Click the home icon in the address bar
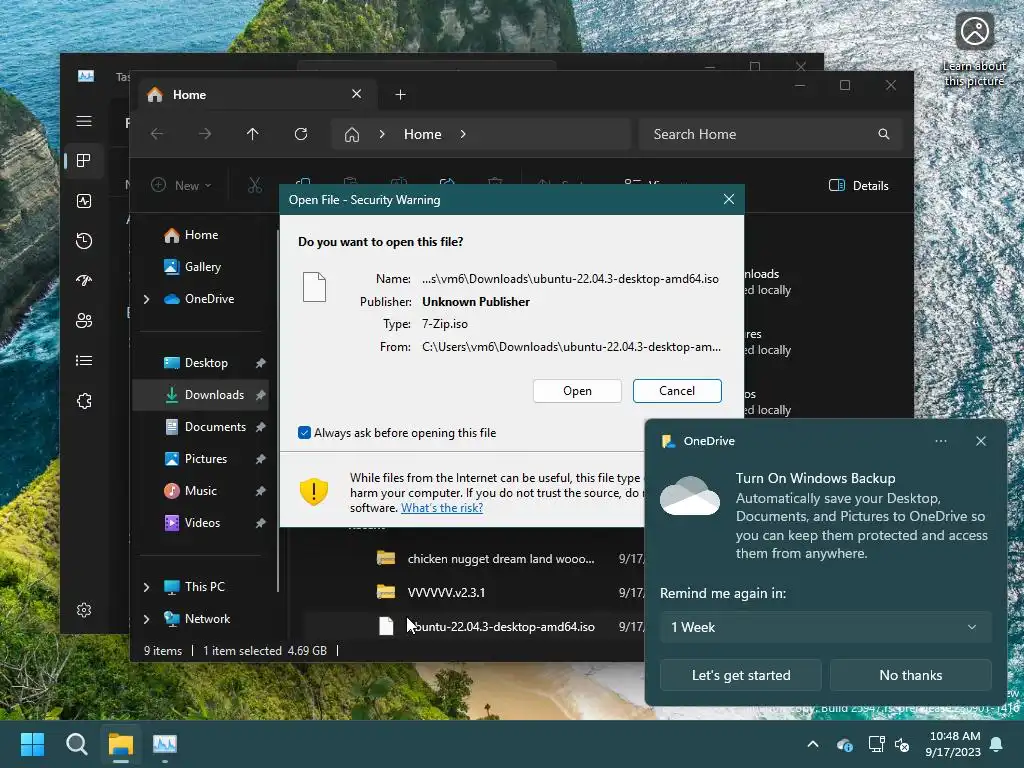The image size is (1024, 768). [352, 135]
